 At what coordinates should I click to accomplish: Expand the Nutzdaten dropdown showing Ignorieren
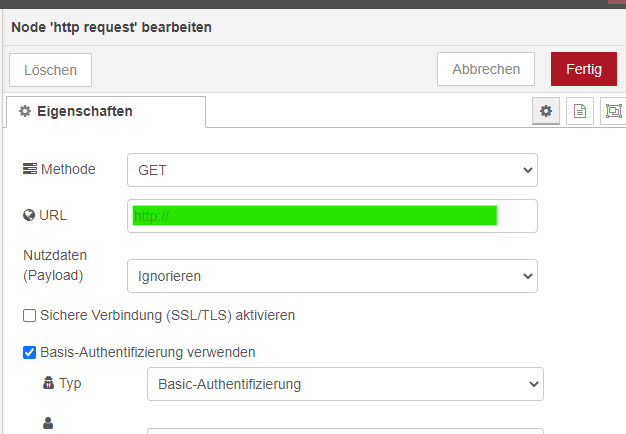click(x=332, y=275)
